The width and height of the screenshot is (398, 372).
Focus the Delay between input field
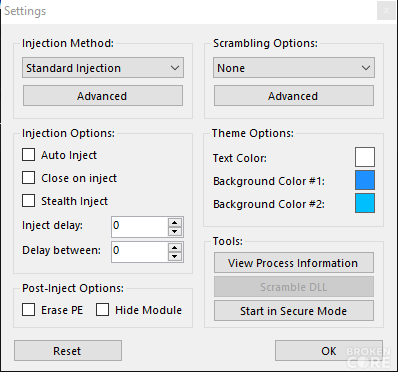140,252
